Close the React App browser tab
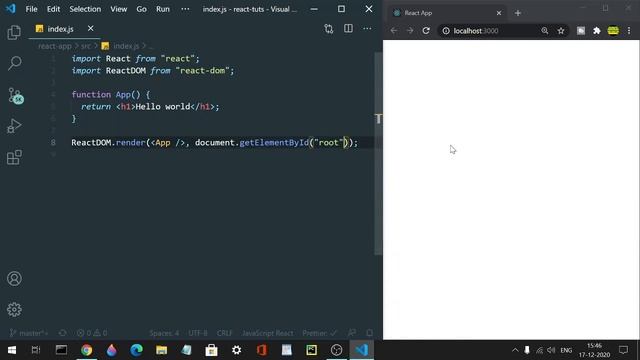Screen dimensions: 640x360 pyautogui.click(x=499, y=13)
